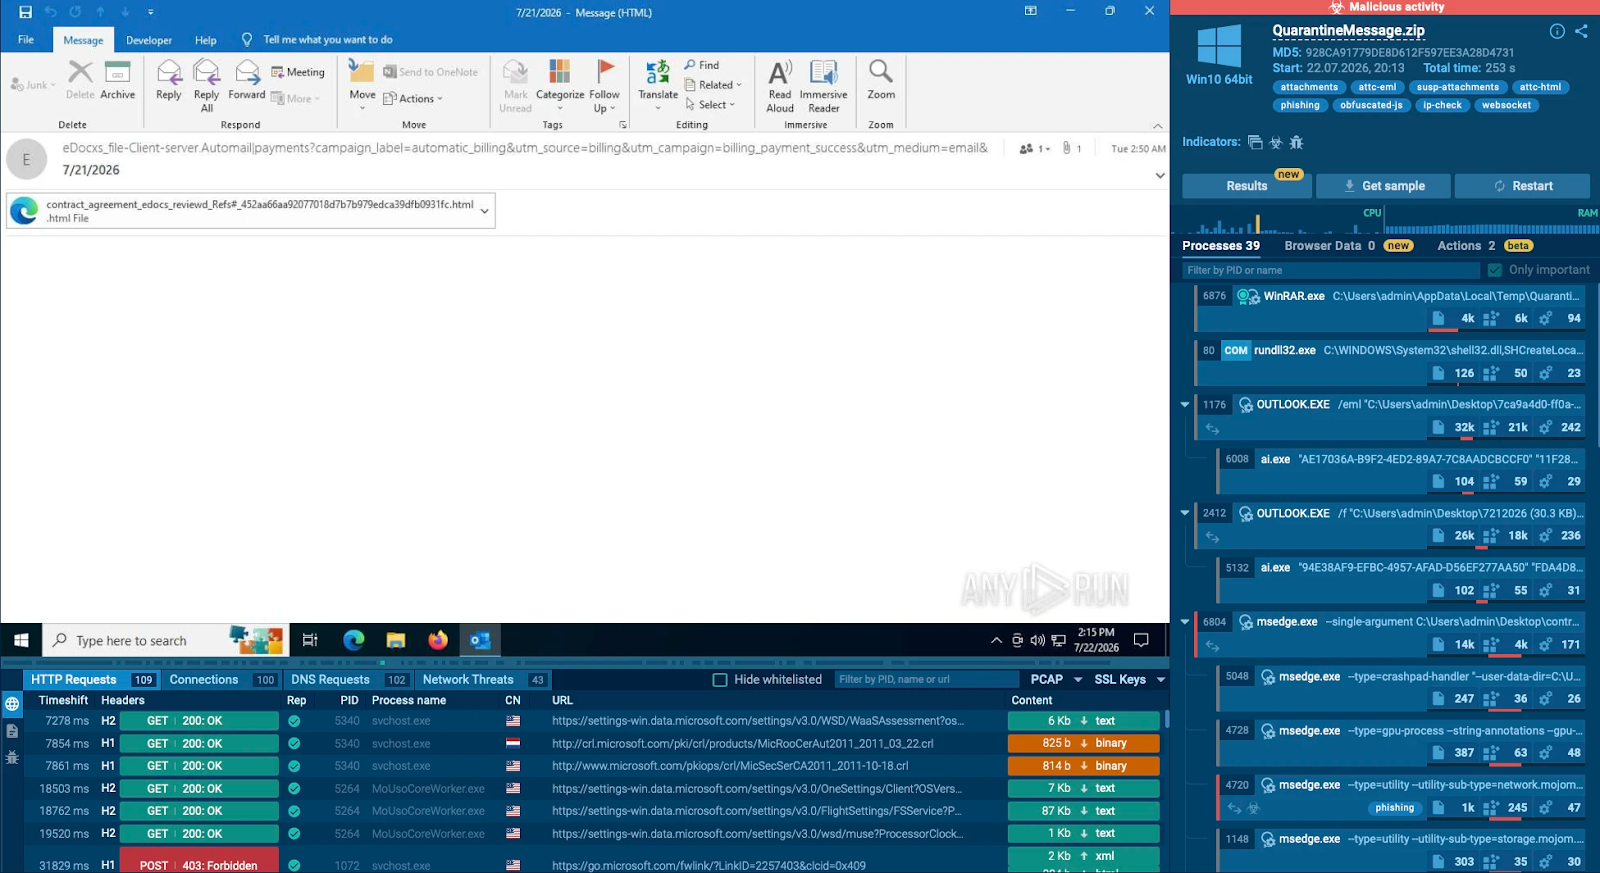Image resolution: width=1600 pixels, height=873 pixels.
Task: Open Firefox from the taskbar
Action: pyautogui.click(x=438, y=640)
